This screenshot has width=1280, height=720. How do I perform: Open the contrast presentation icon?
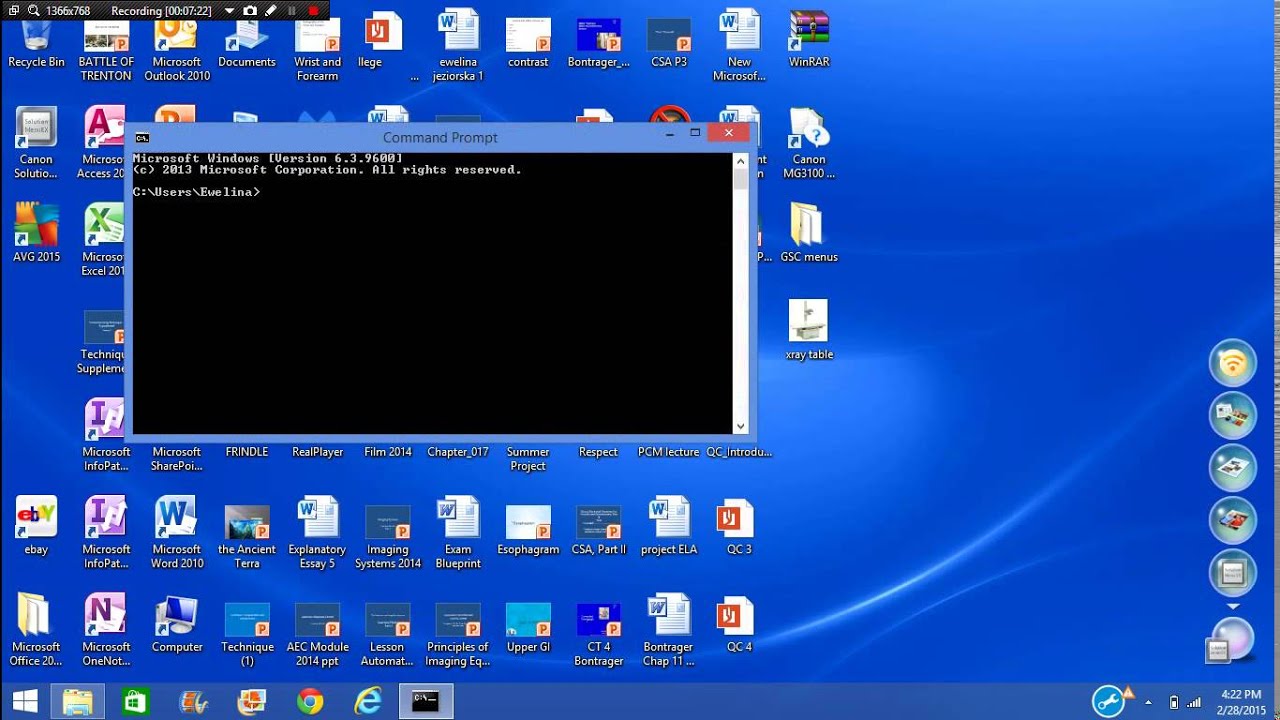(528, 43)
